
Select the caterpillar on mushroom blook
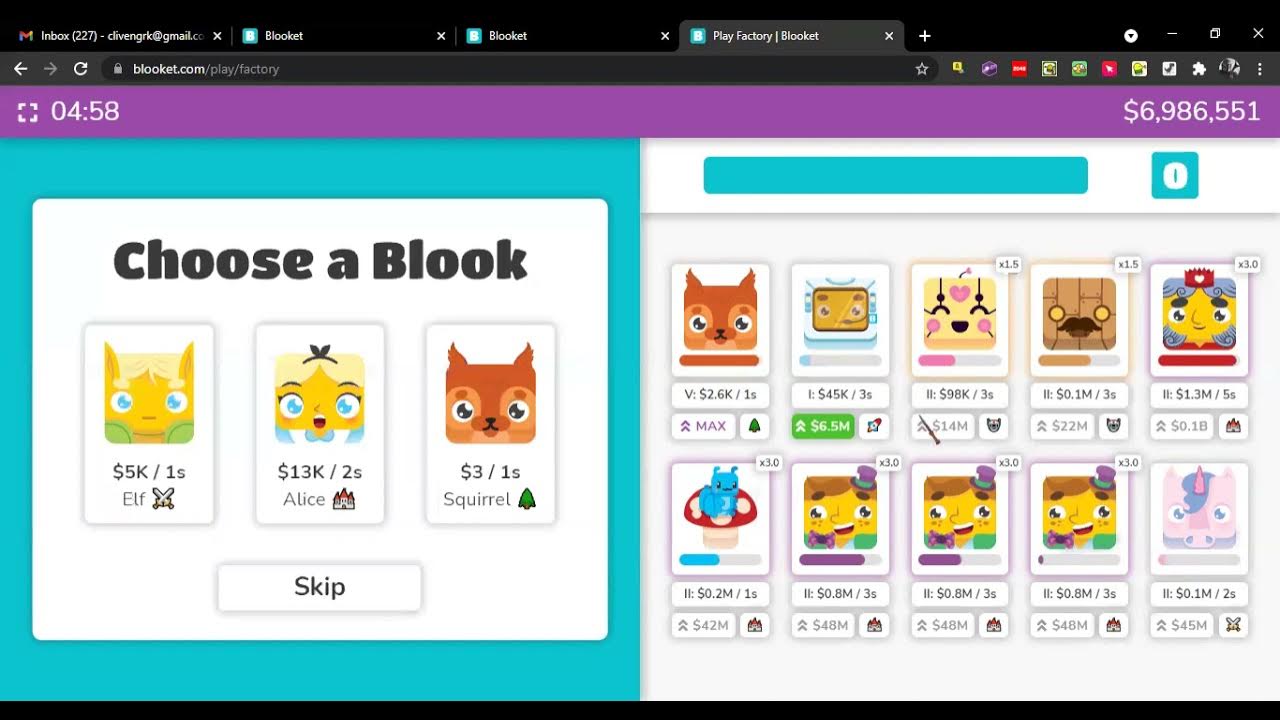click(720, 520)
